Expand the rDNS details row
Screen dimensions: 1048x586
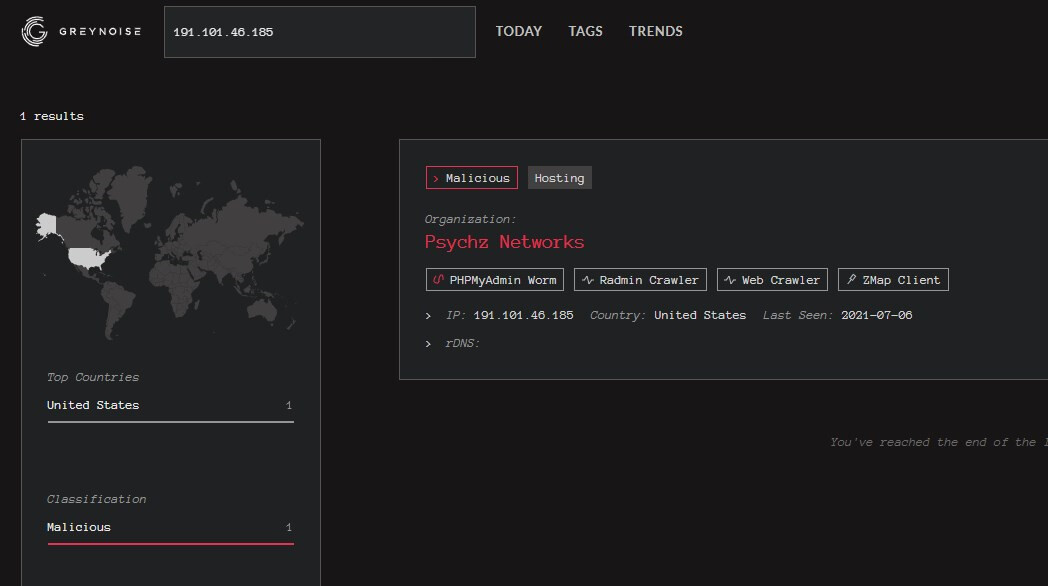coord(428,343)
